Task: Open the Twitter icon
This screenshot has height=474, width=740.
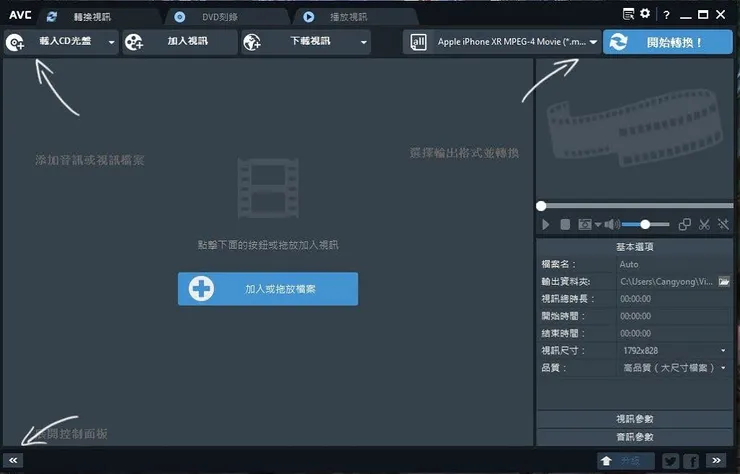Action: (670, 461)
